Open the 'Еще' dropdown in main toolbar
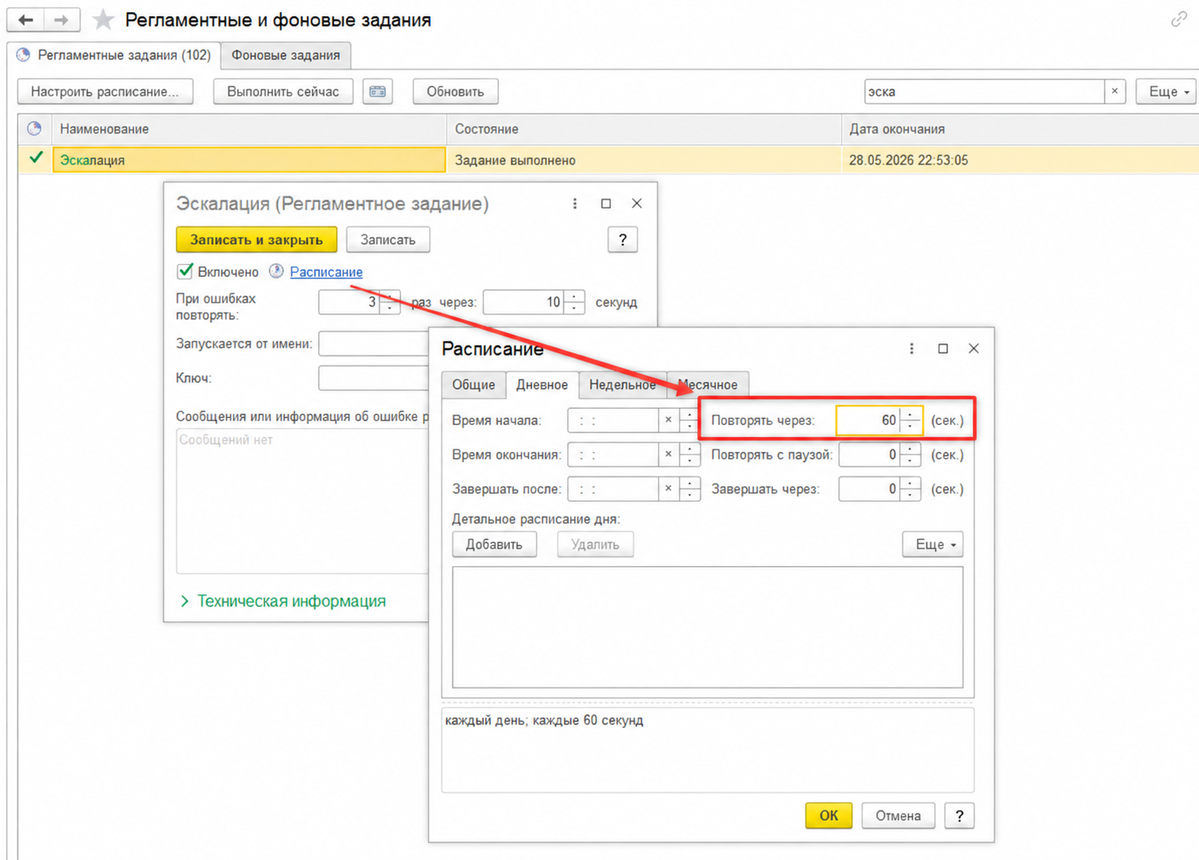 click(1167, 92)
